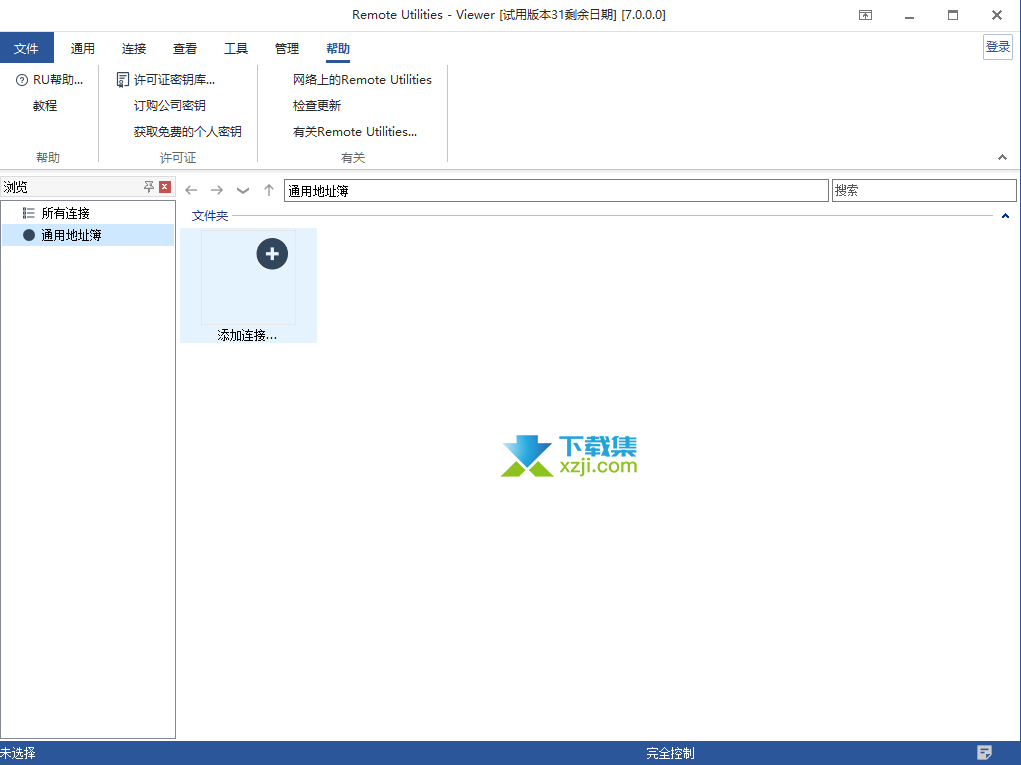Click 订购公司密钥 to order a company key
Screen dimensions: 1021x765
click(169, 105)
